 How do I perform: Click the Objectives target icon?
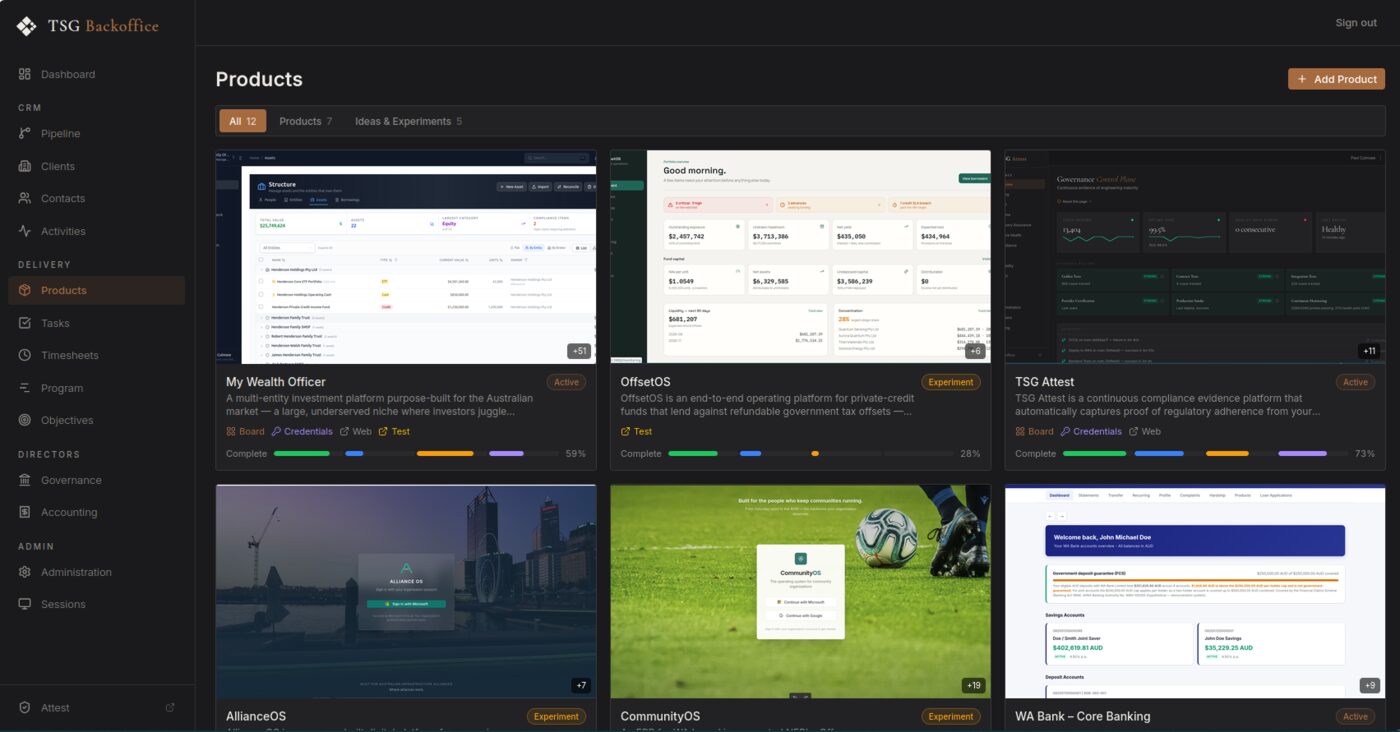25,420
